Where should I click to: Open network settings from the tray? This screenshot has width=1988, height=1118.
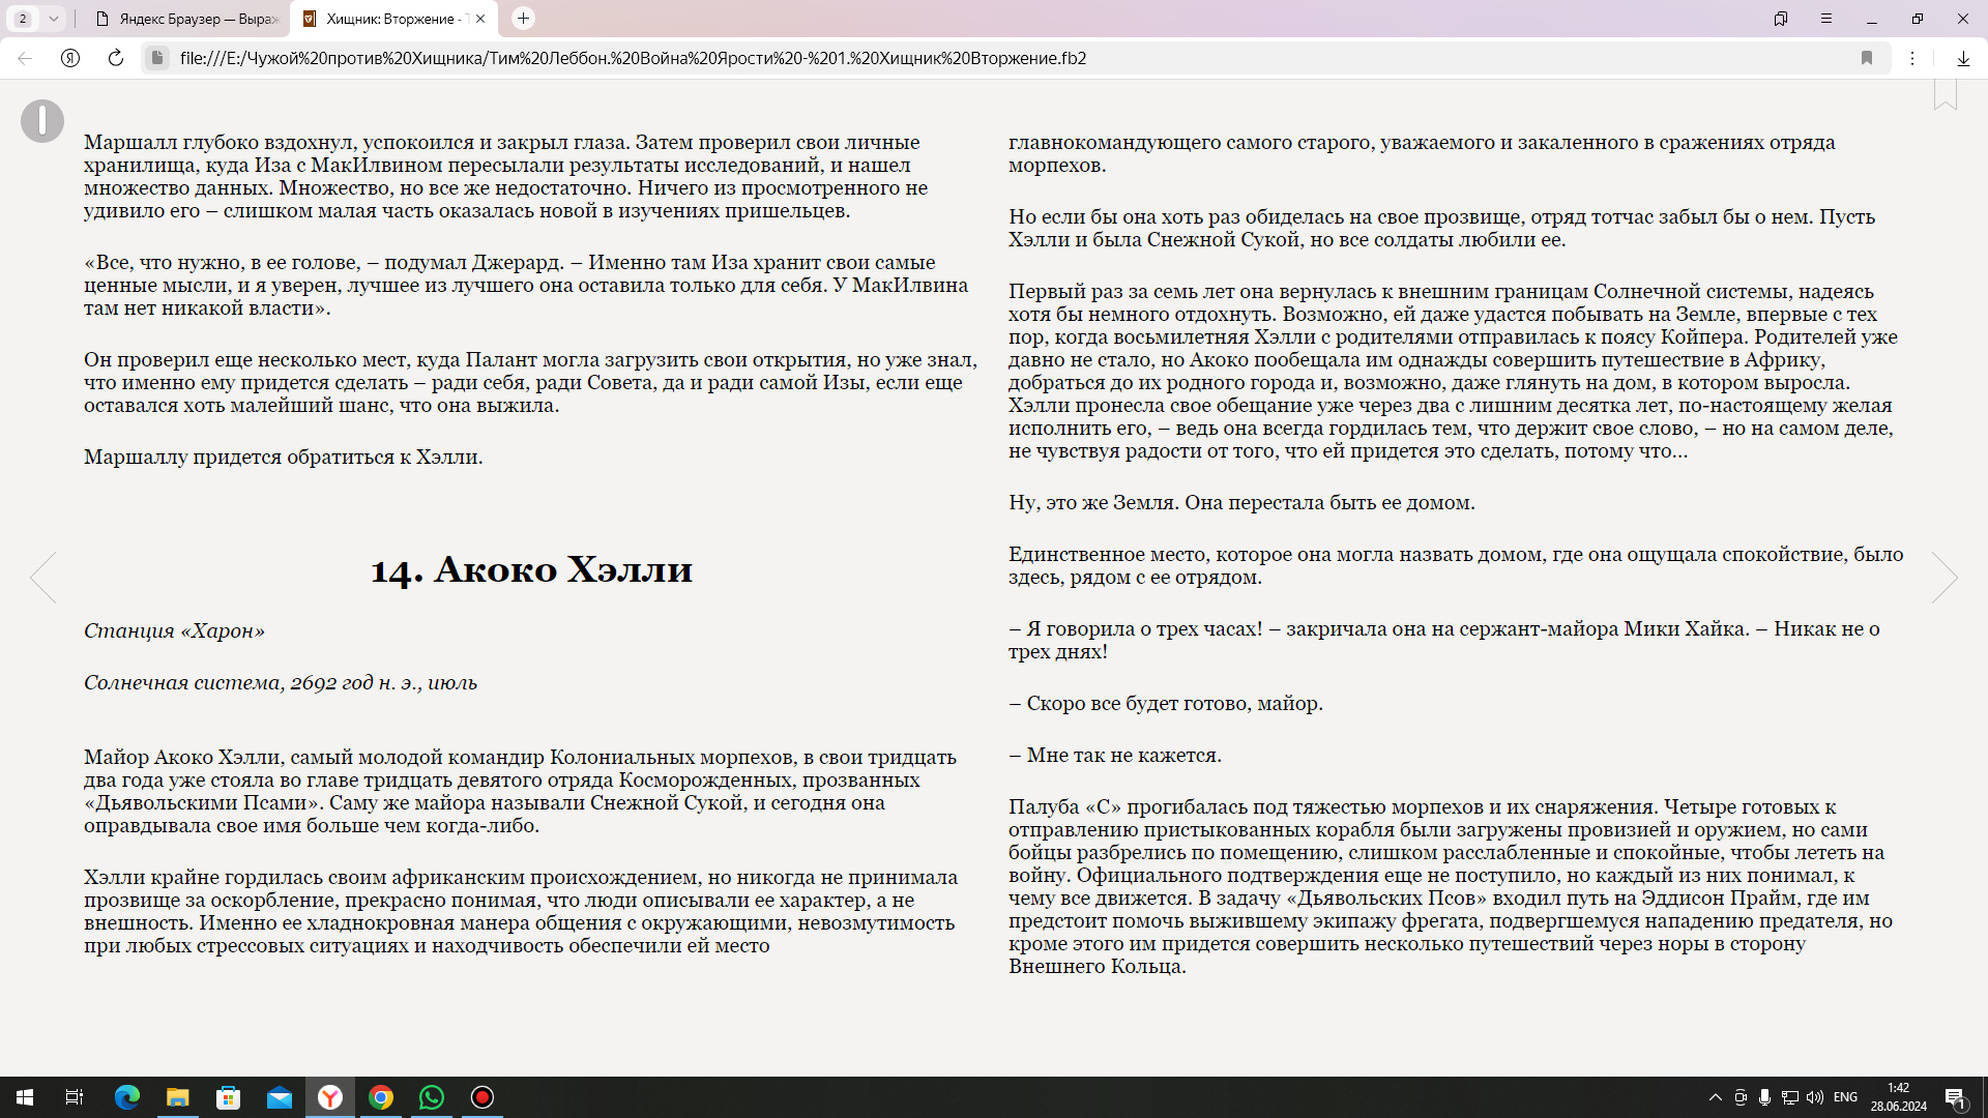point(1790,1097)
